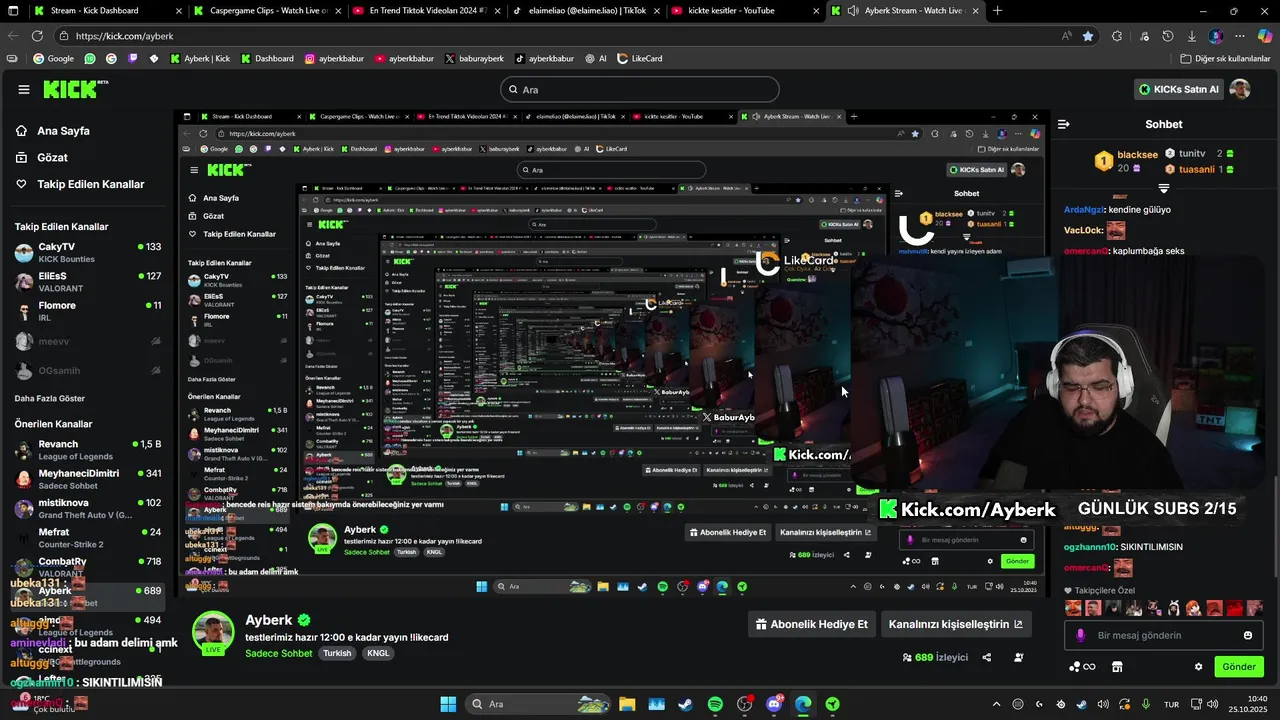
Task: Open the hamburger menu next to KICK logo
Action: (x=23, y=89)
